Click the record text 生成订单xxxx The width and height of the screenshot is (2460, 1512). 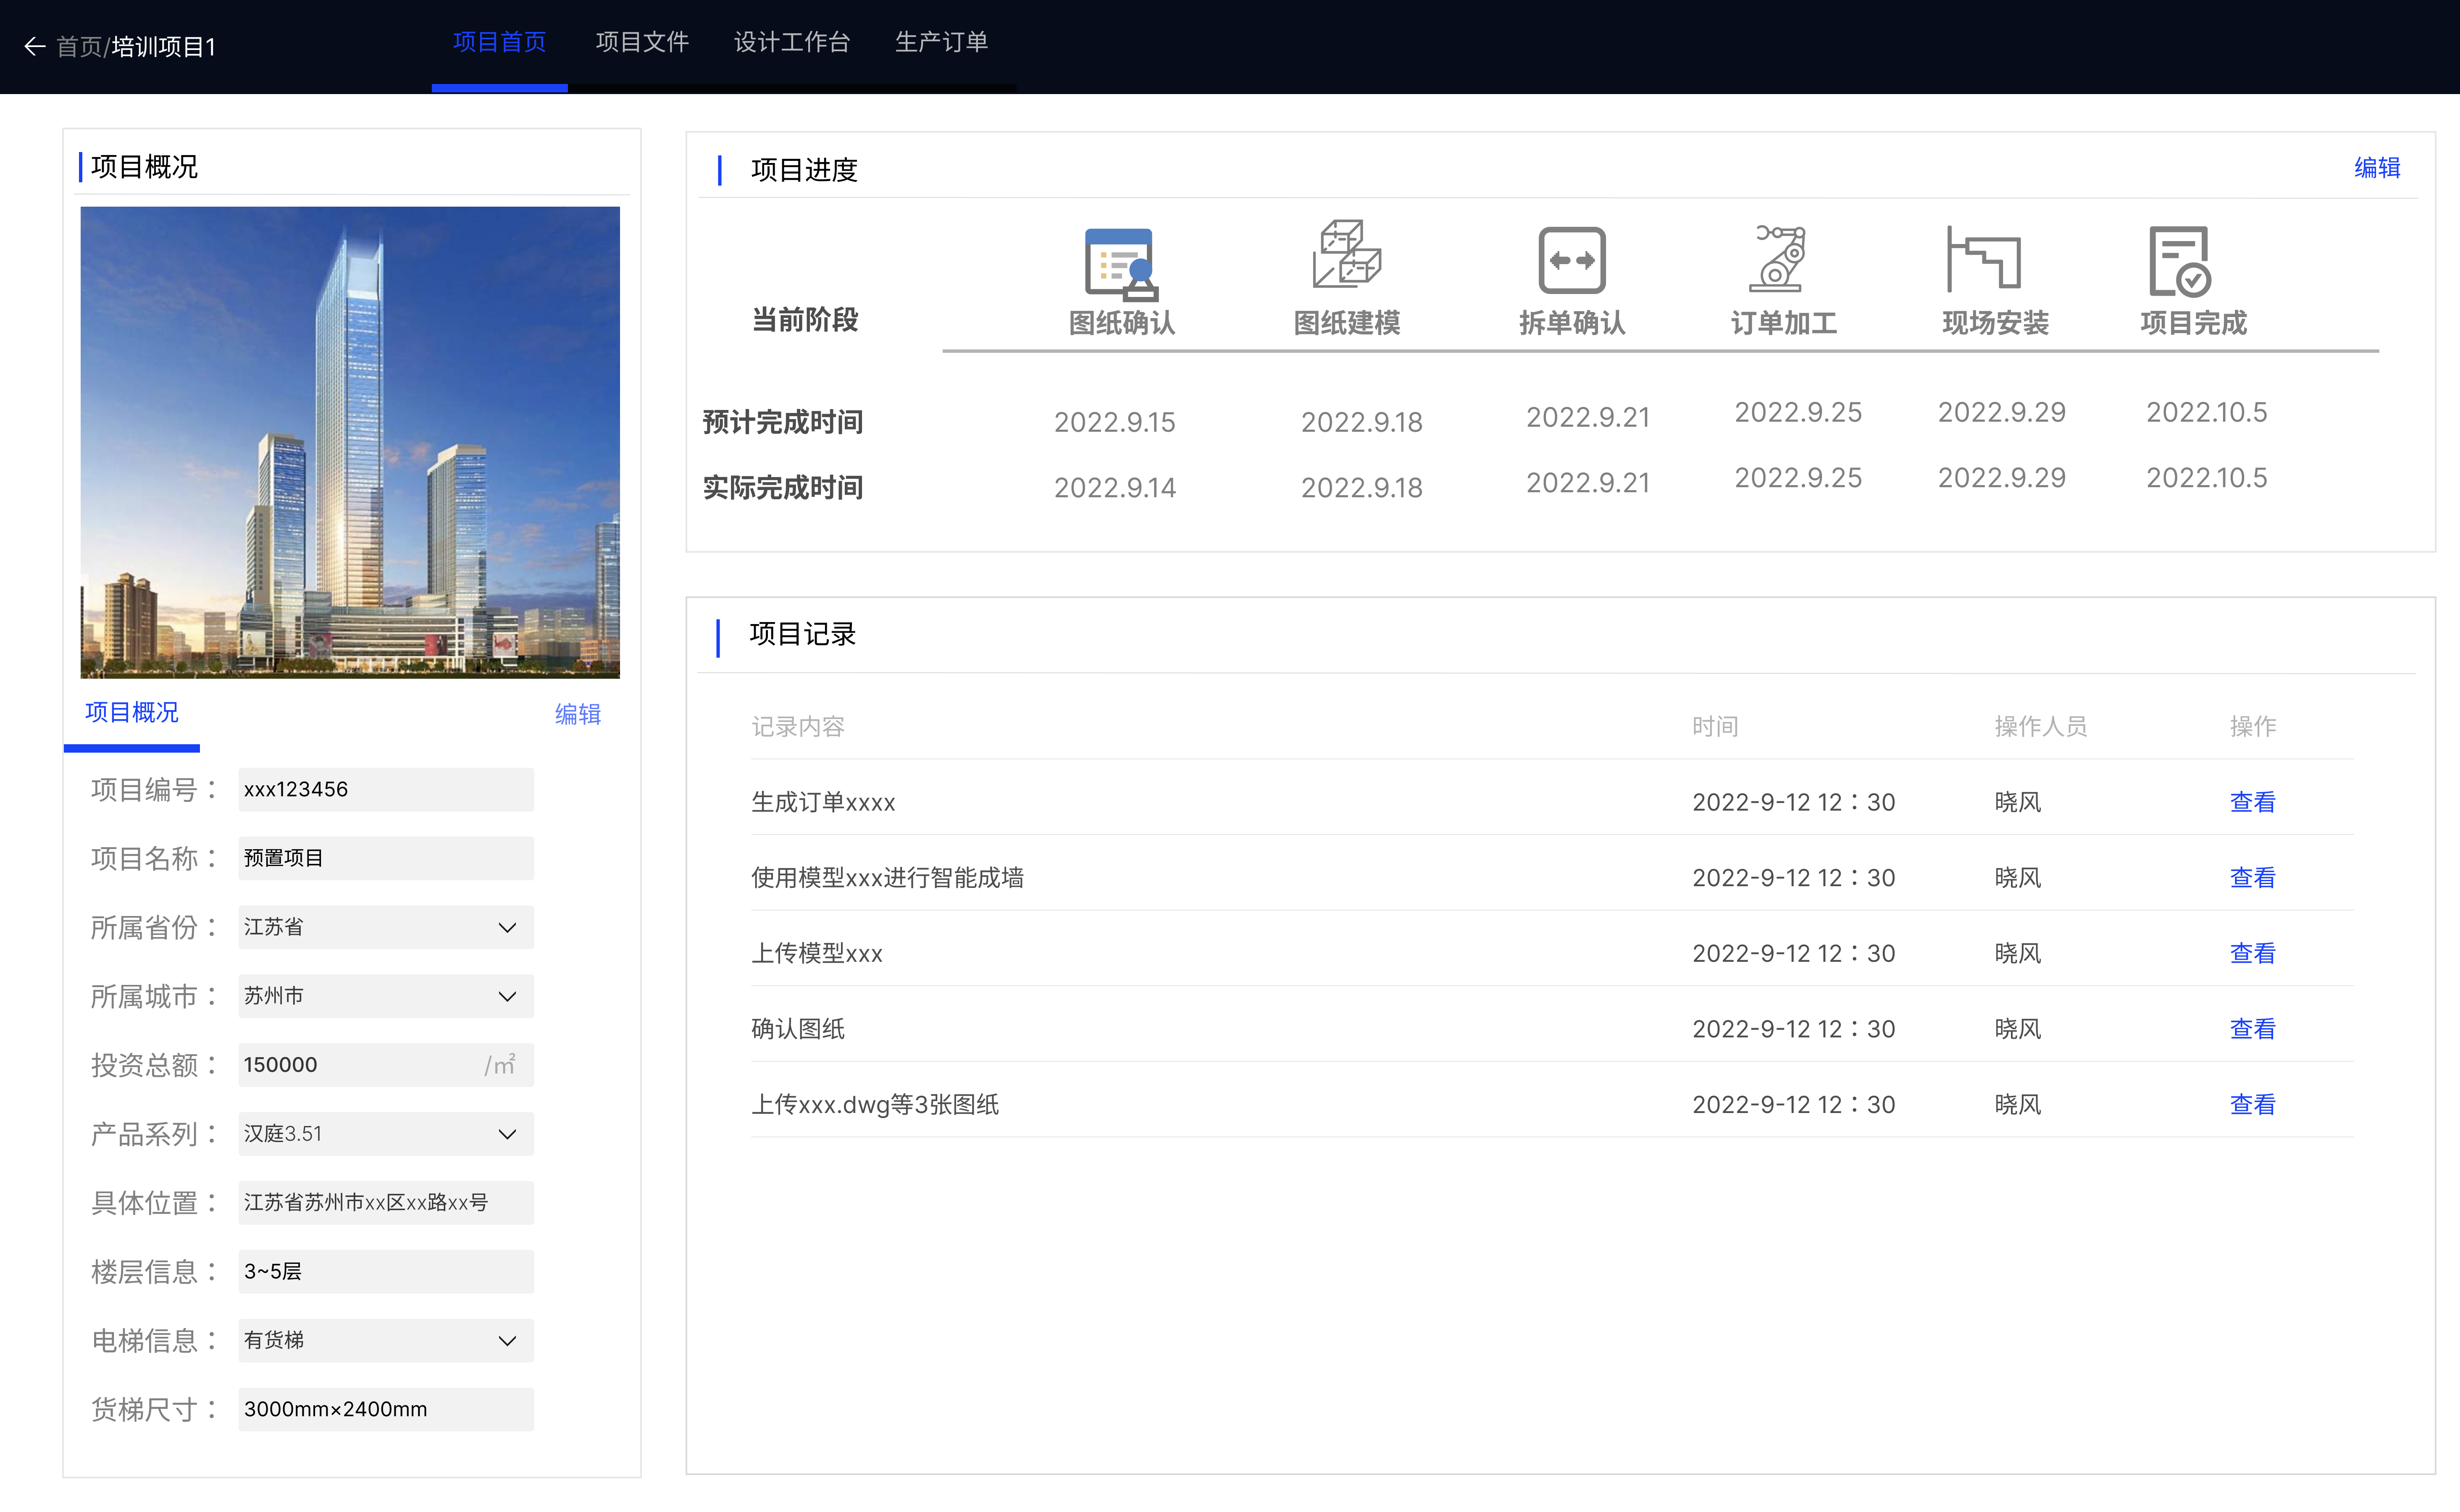tap(823, 802)
